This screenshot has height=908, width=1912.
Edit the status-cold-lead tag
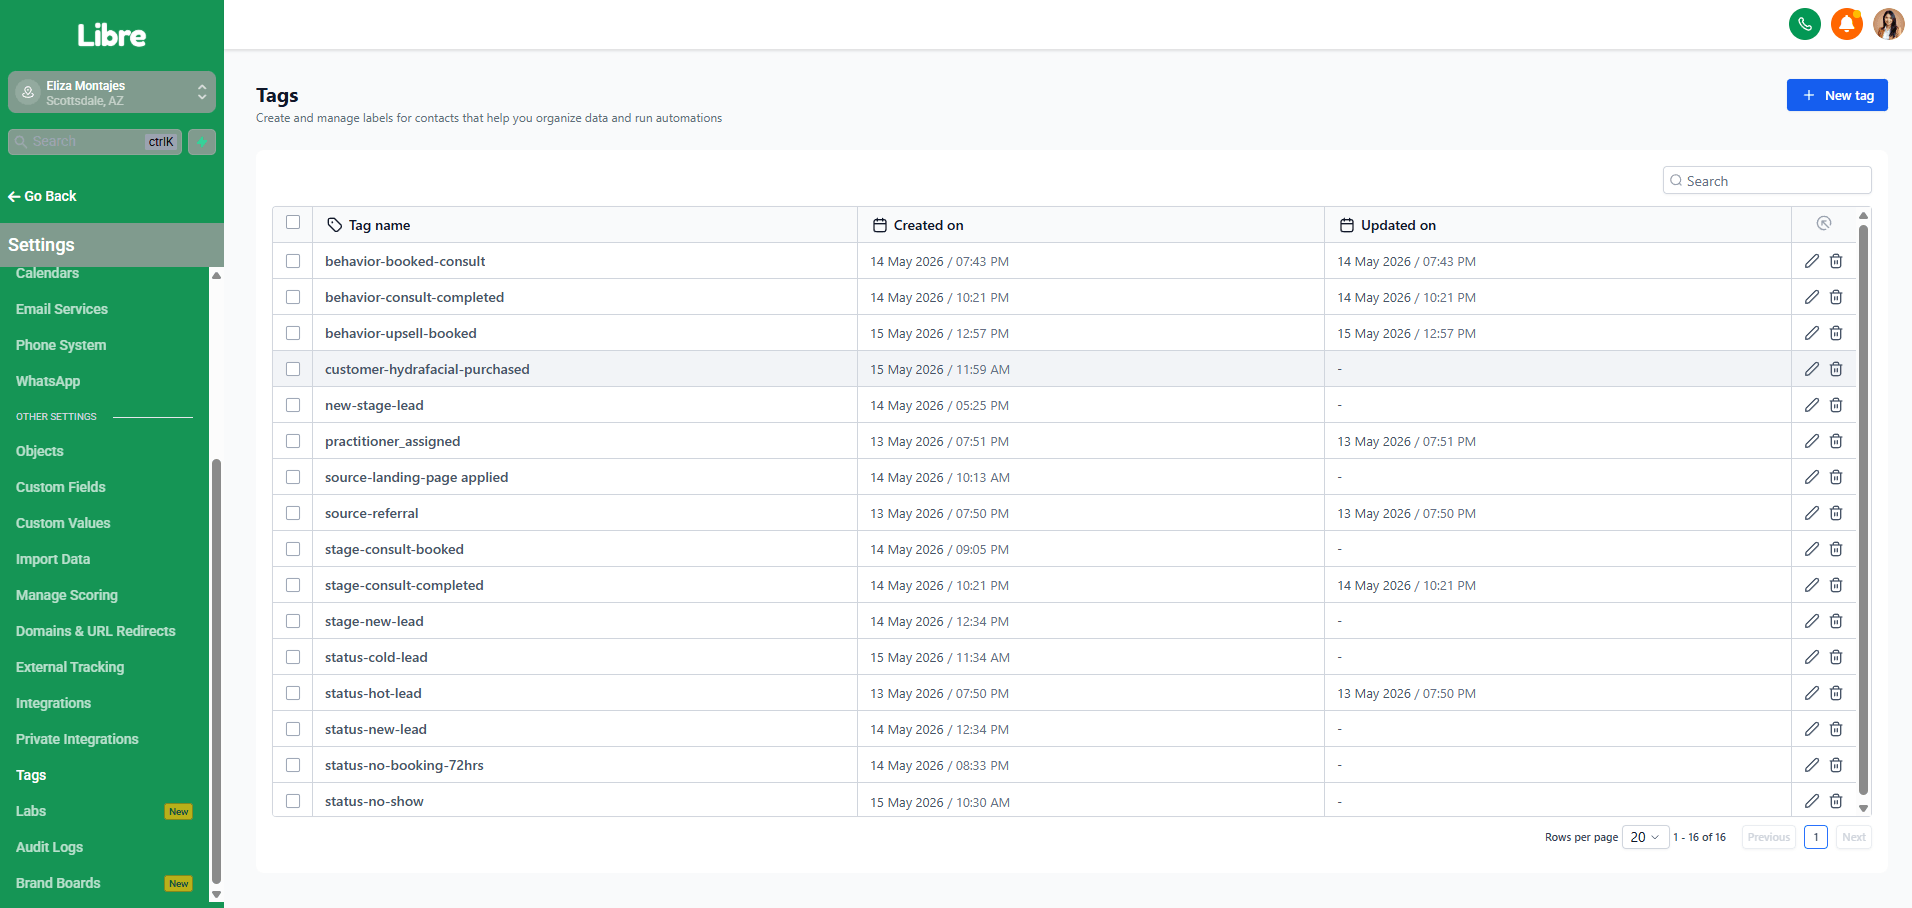[x=1812, y=657]
